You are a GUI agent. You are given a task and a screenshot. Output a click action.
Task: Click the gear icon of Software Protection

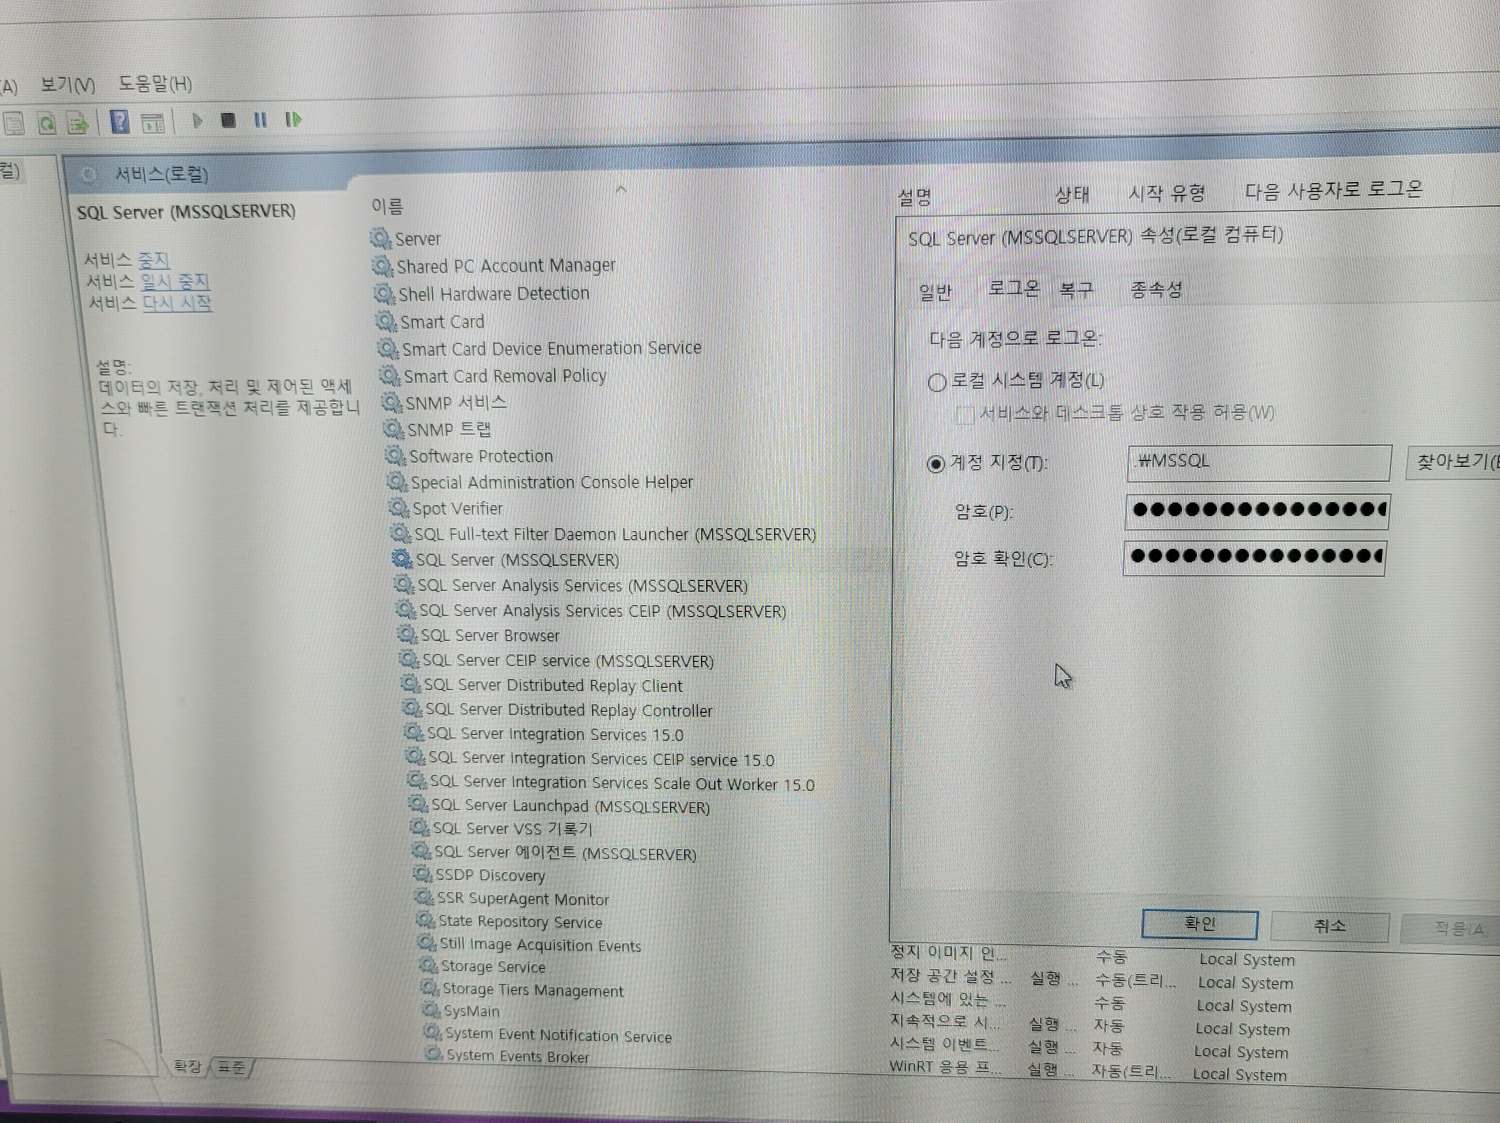pos(395,456)
